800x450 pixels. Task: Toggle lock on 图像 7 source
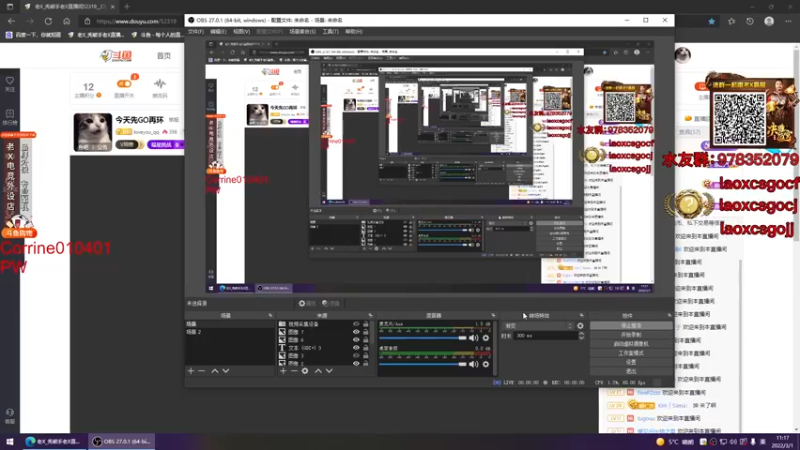pyautogui.click(x=365, y=332)
